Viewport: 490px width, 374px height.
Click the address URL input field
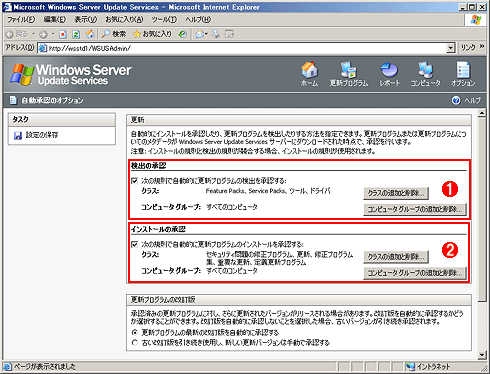point(247,48)
